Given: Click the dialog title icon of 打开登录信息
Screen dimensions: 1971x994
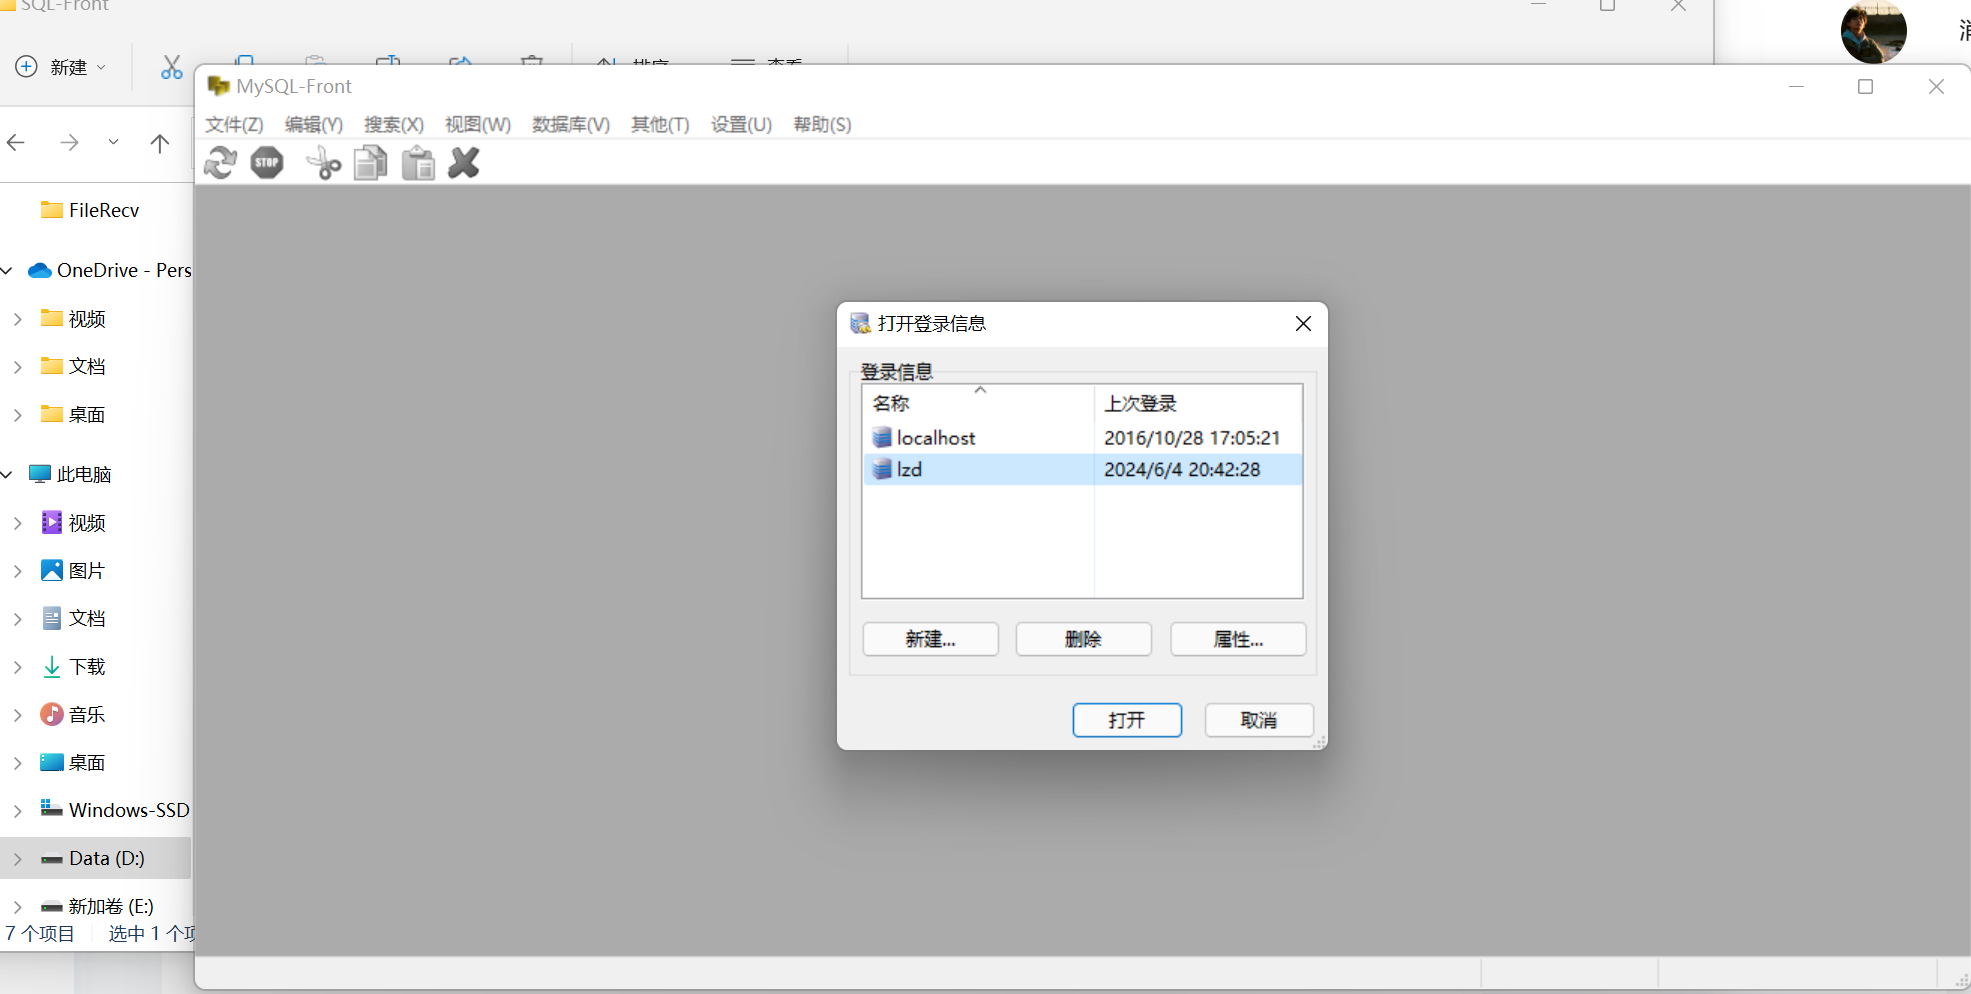Looking at the screenshot, I should (860, 323).
